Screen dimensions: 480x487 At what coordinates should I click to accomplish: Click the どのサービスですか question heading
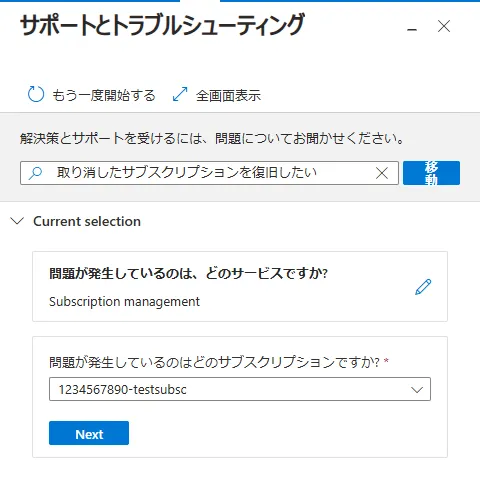coord(188,273)
